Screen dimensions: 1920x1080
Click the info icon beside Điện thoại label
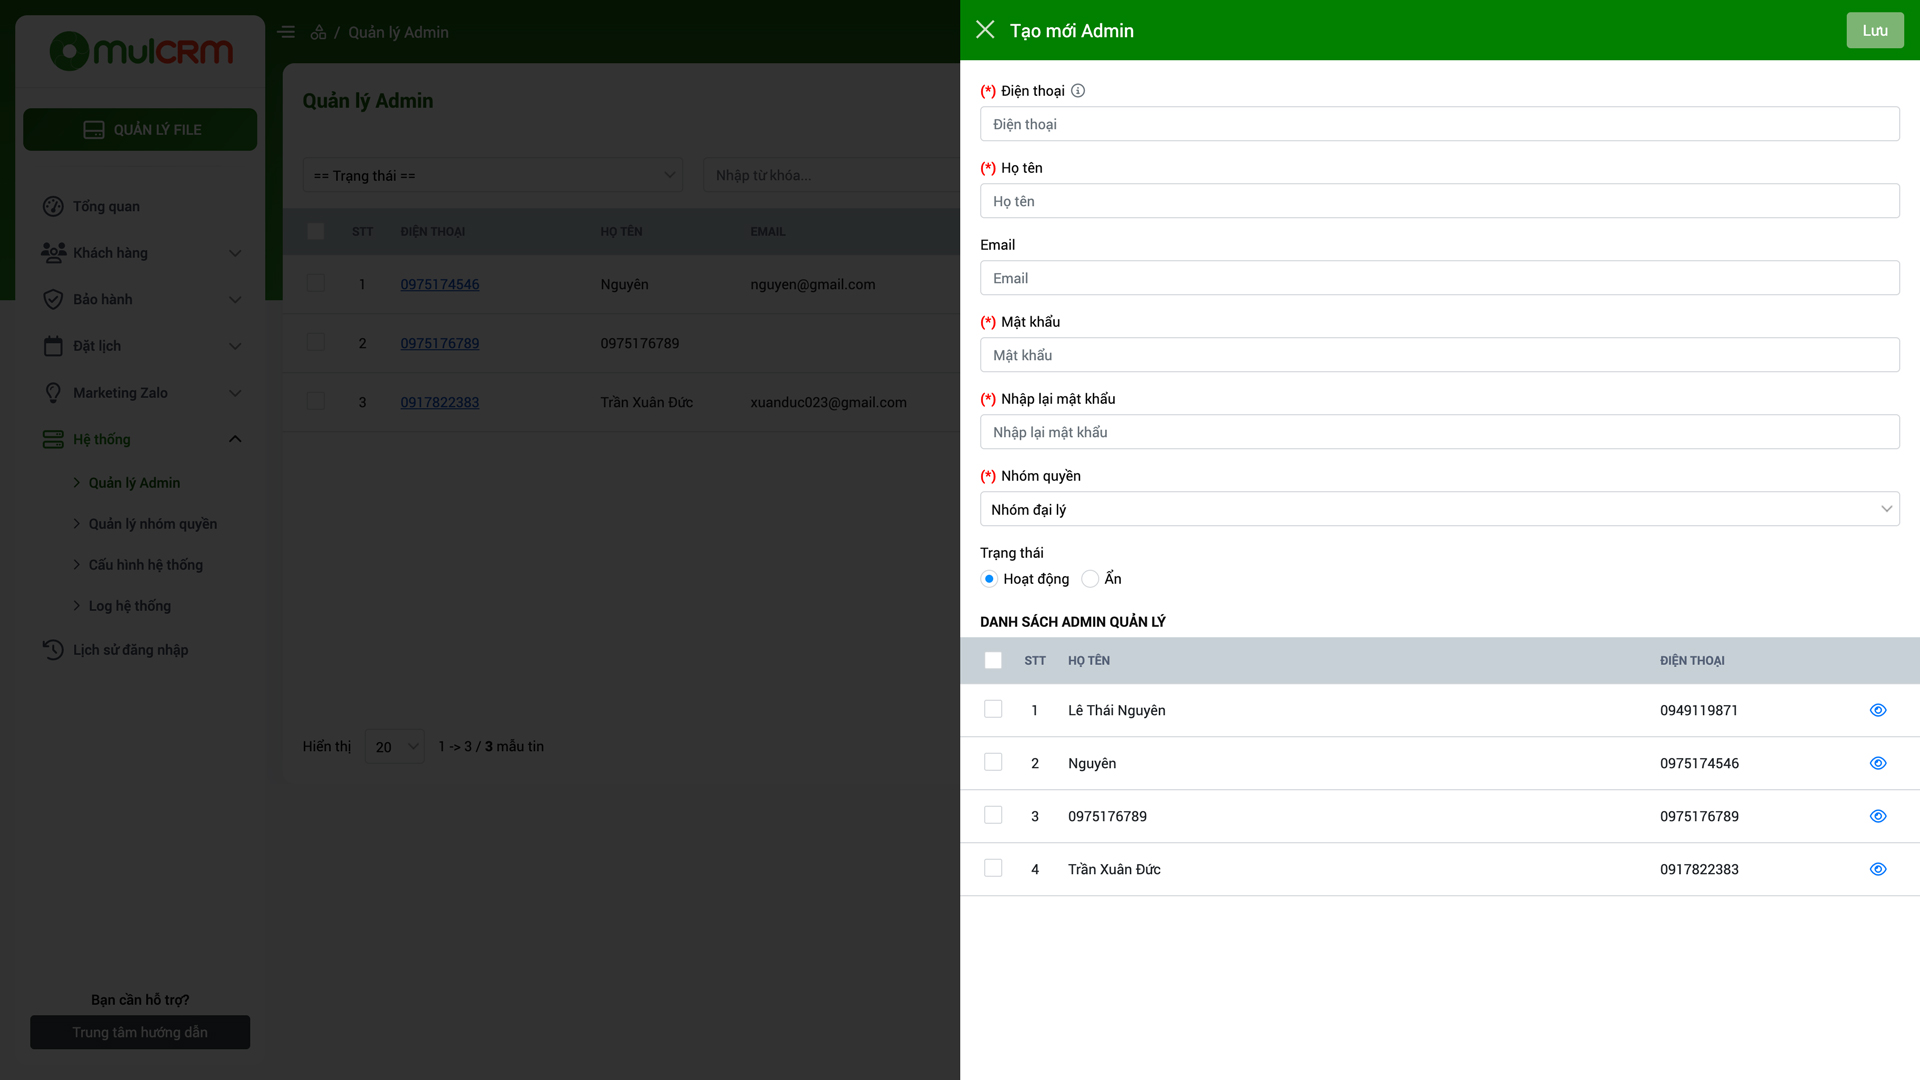tap(1078, 91)
